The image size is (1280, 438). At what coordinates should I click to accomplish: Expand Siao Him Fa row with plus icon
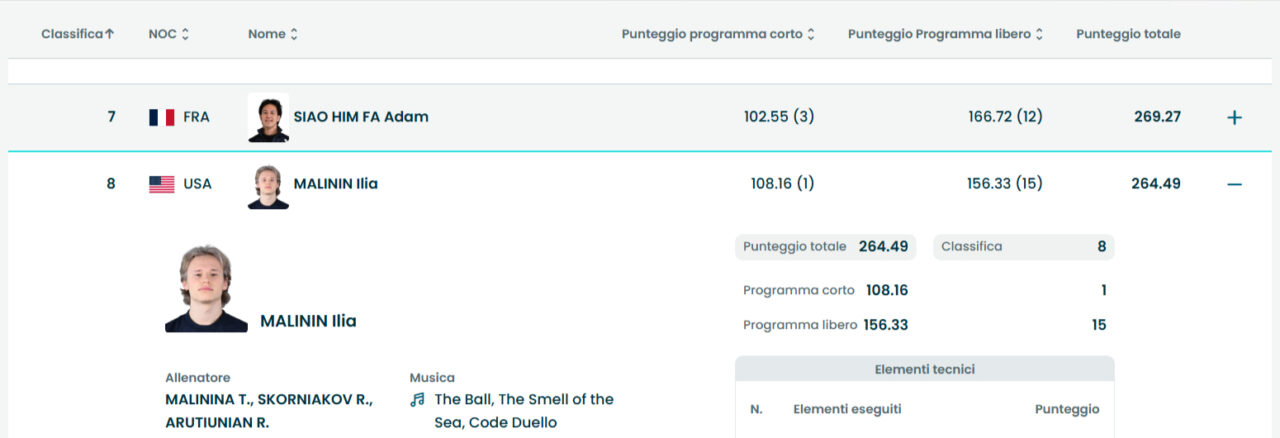pos(1234,117)
